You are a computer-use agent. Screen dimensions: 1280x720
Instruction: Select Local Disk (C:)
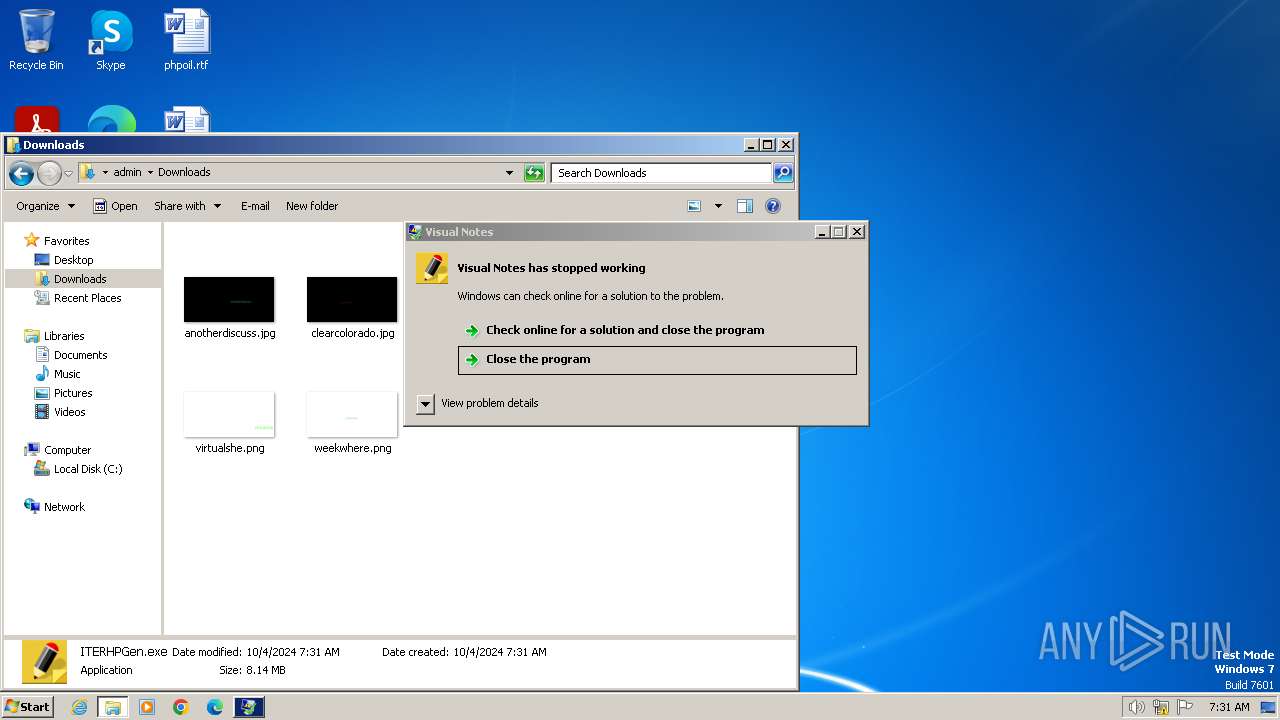point(78,469)
